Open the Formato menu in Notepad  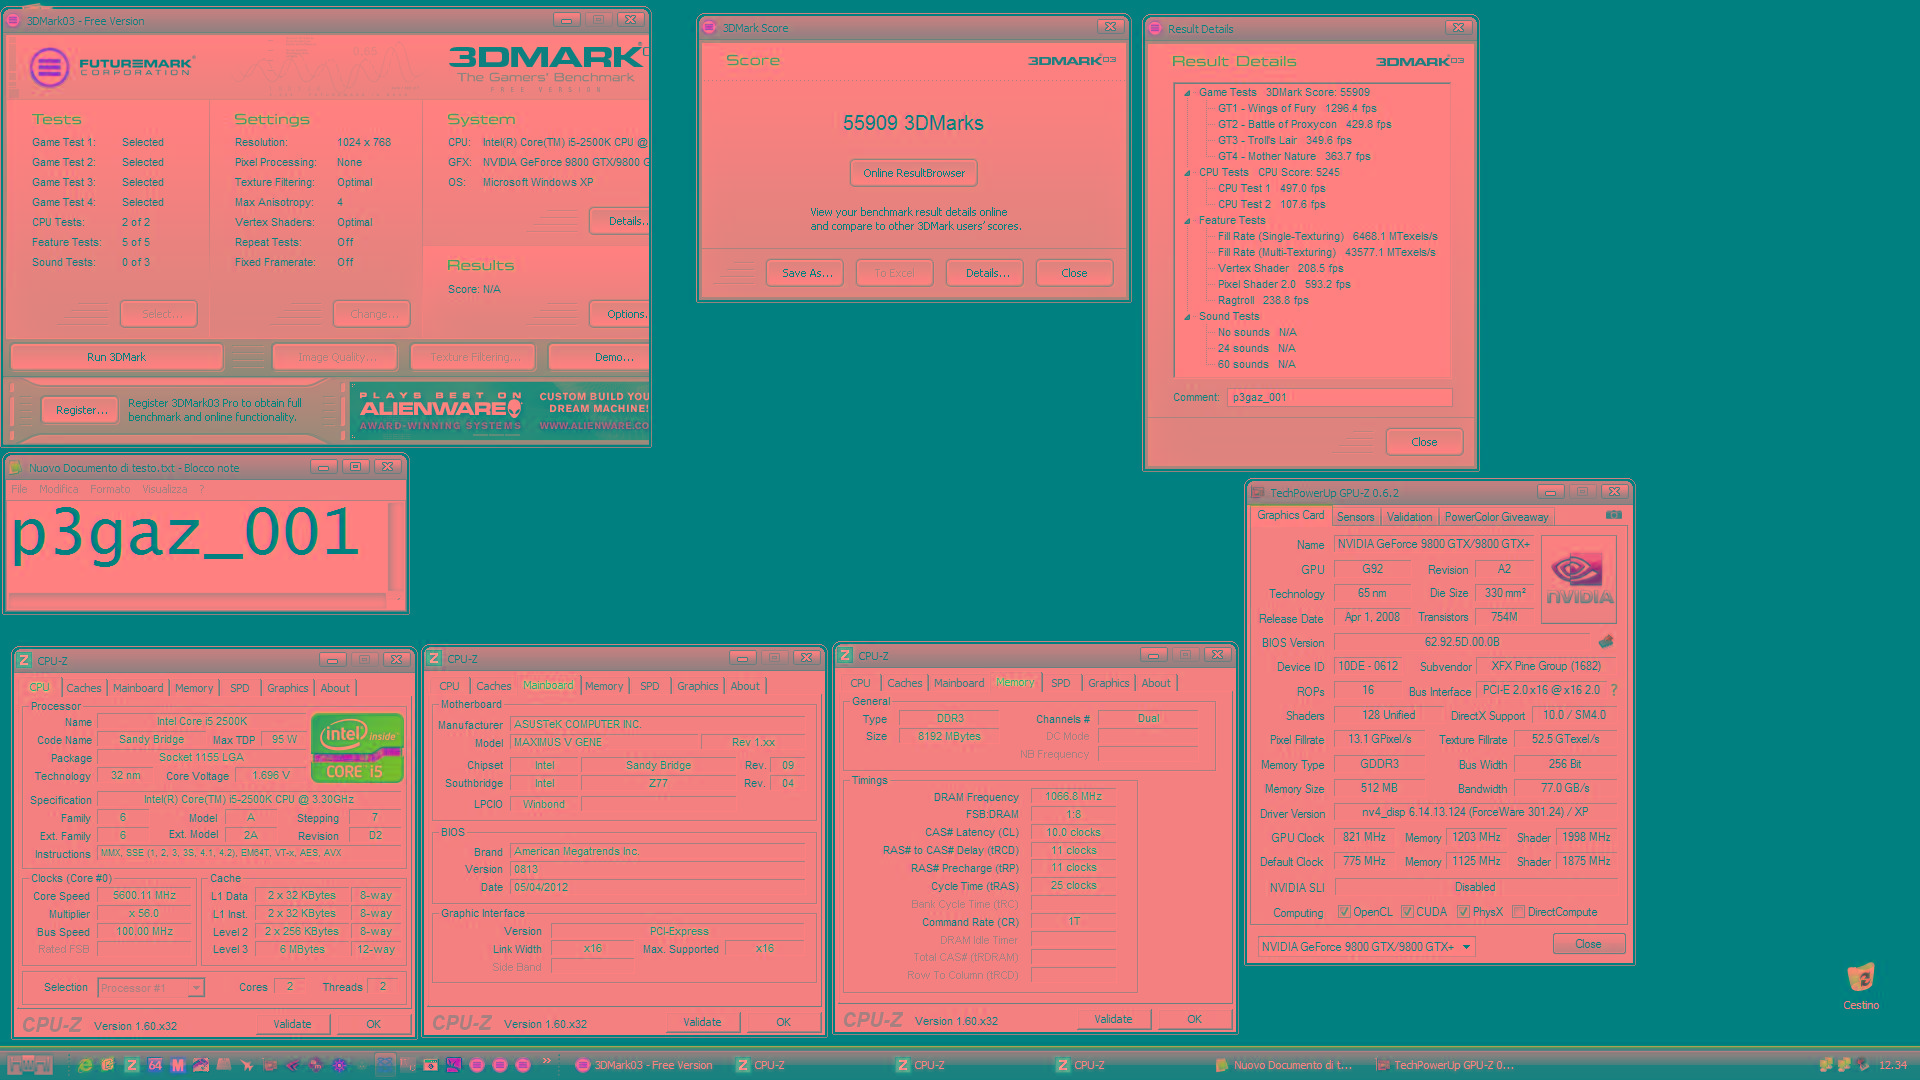110,489
